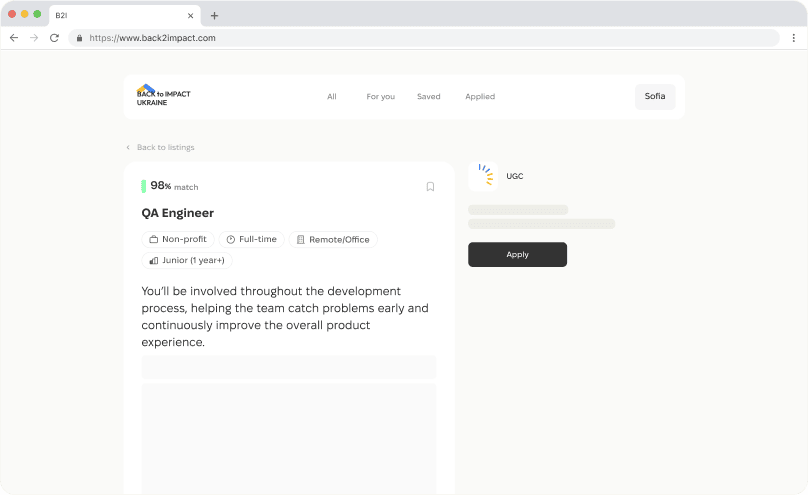808x495 pixels.
Task: Click the Non-profit tag
Action: [x=178, y=240]
